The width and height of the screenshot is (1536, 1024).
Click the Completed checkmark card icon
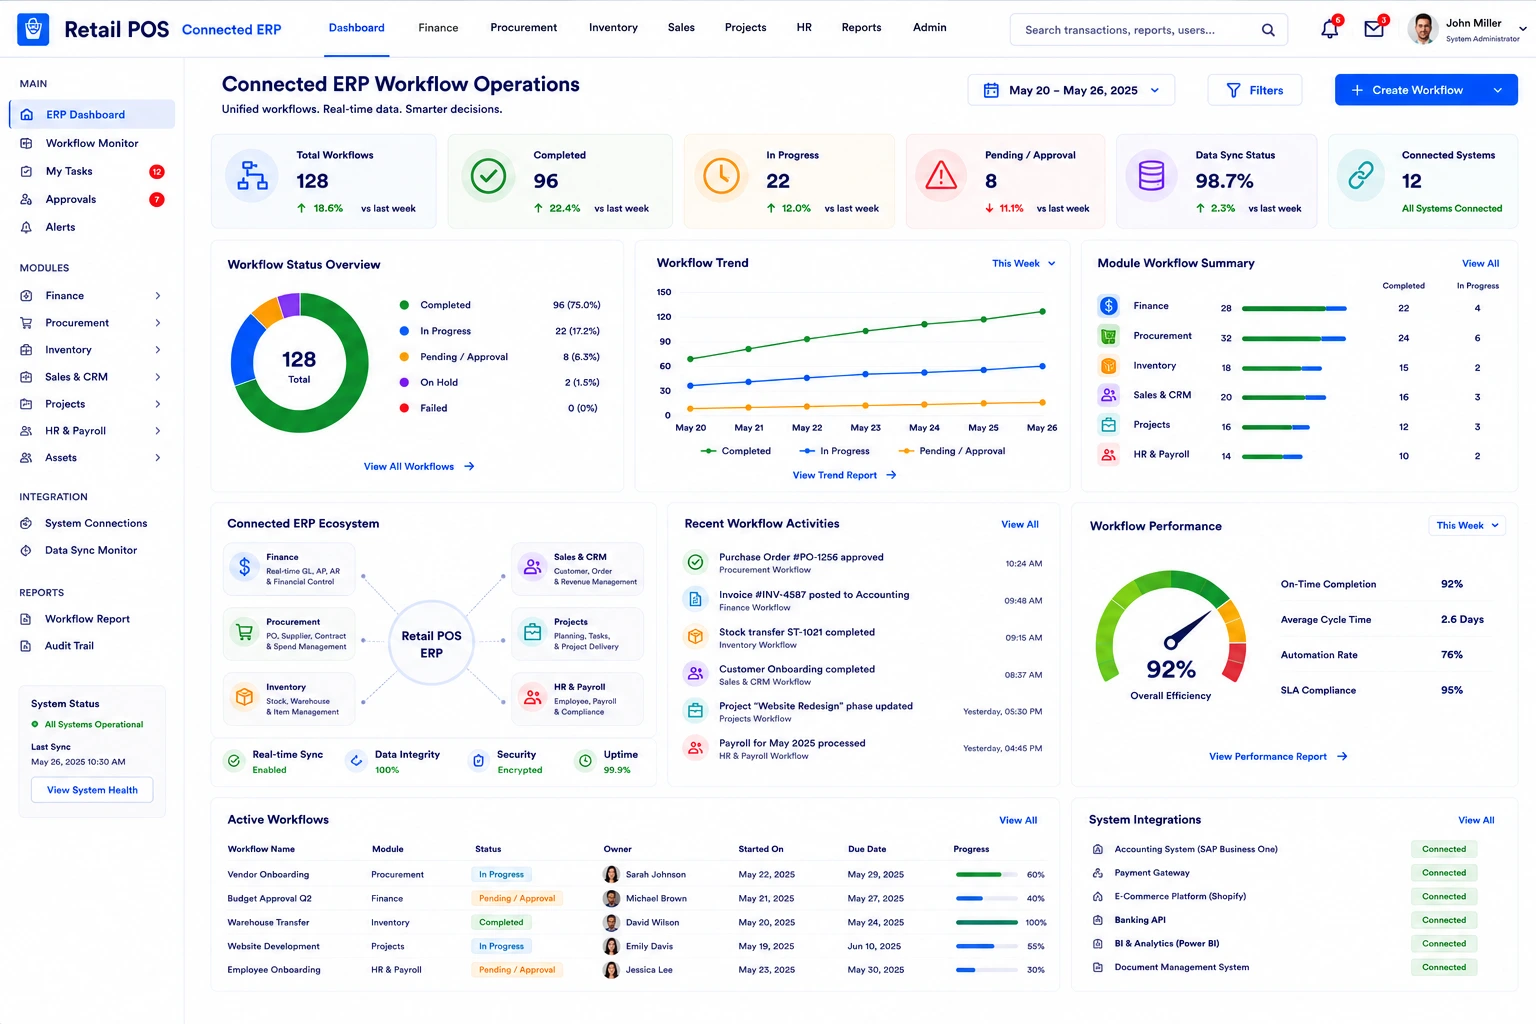[x=488, y=176]
